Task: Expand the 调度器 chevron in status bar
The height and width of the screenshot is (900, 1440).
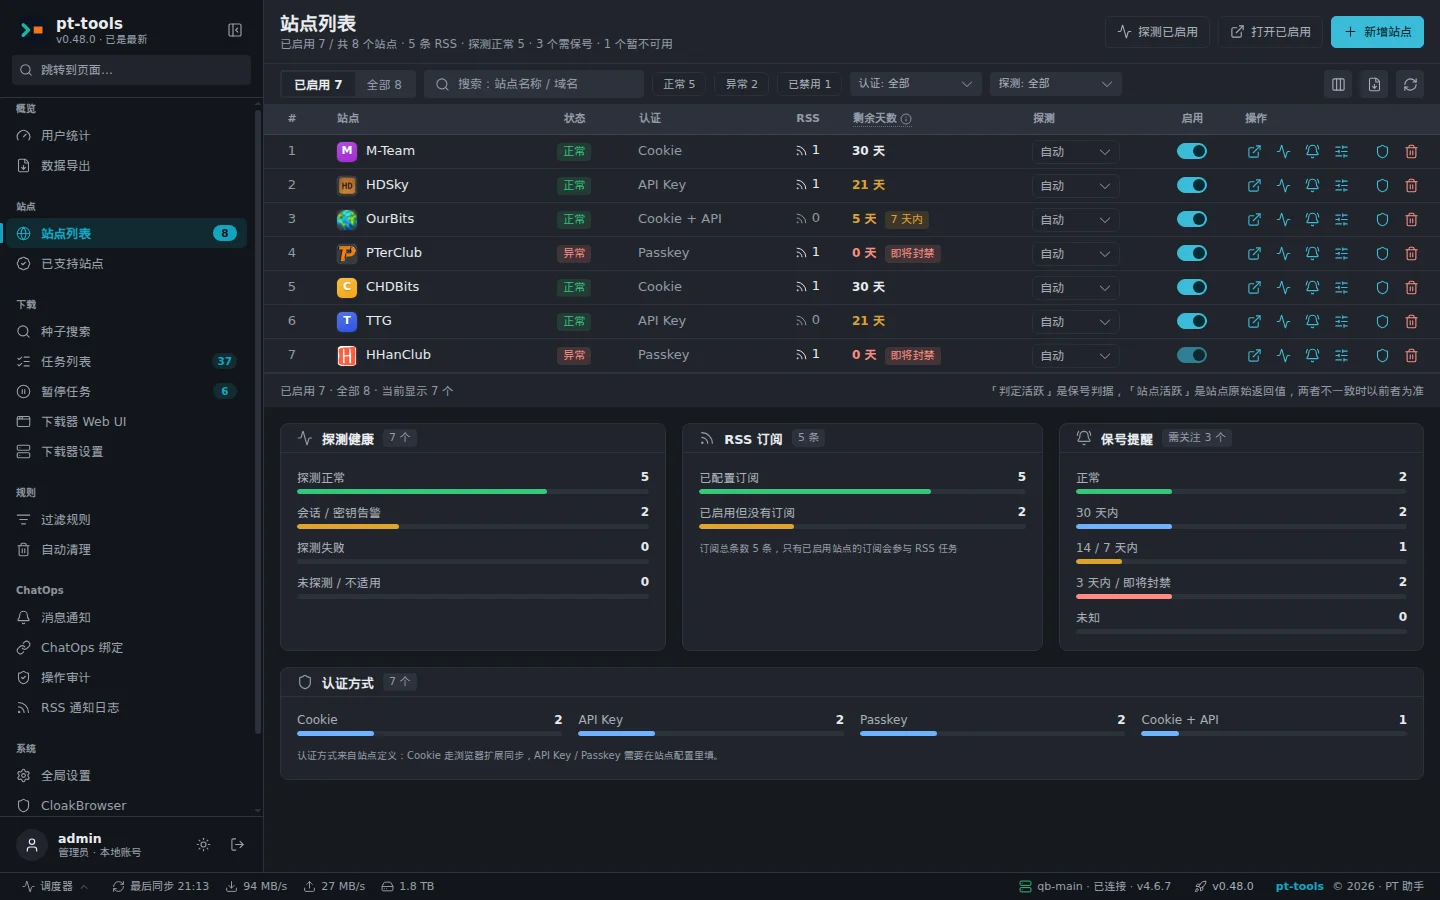Action: [84, 887]
